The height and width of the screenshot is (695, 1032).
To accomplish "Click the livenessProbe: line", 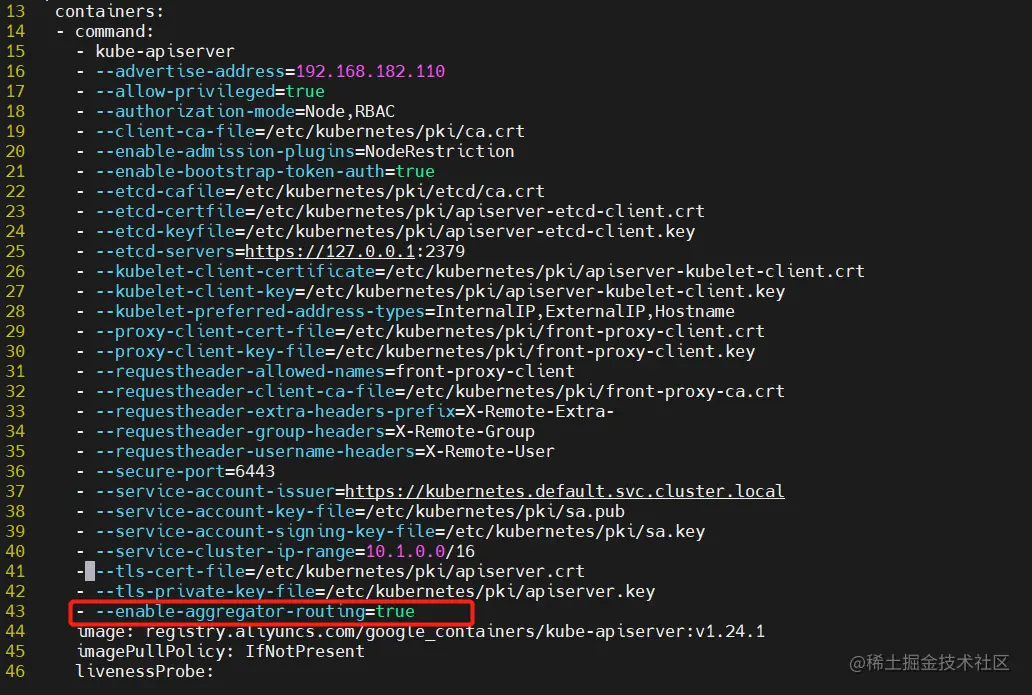I will 145,671.
